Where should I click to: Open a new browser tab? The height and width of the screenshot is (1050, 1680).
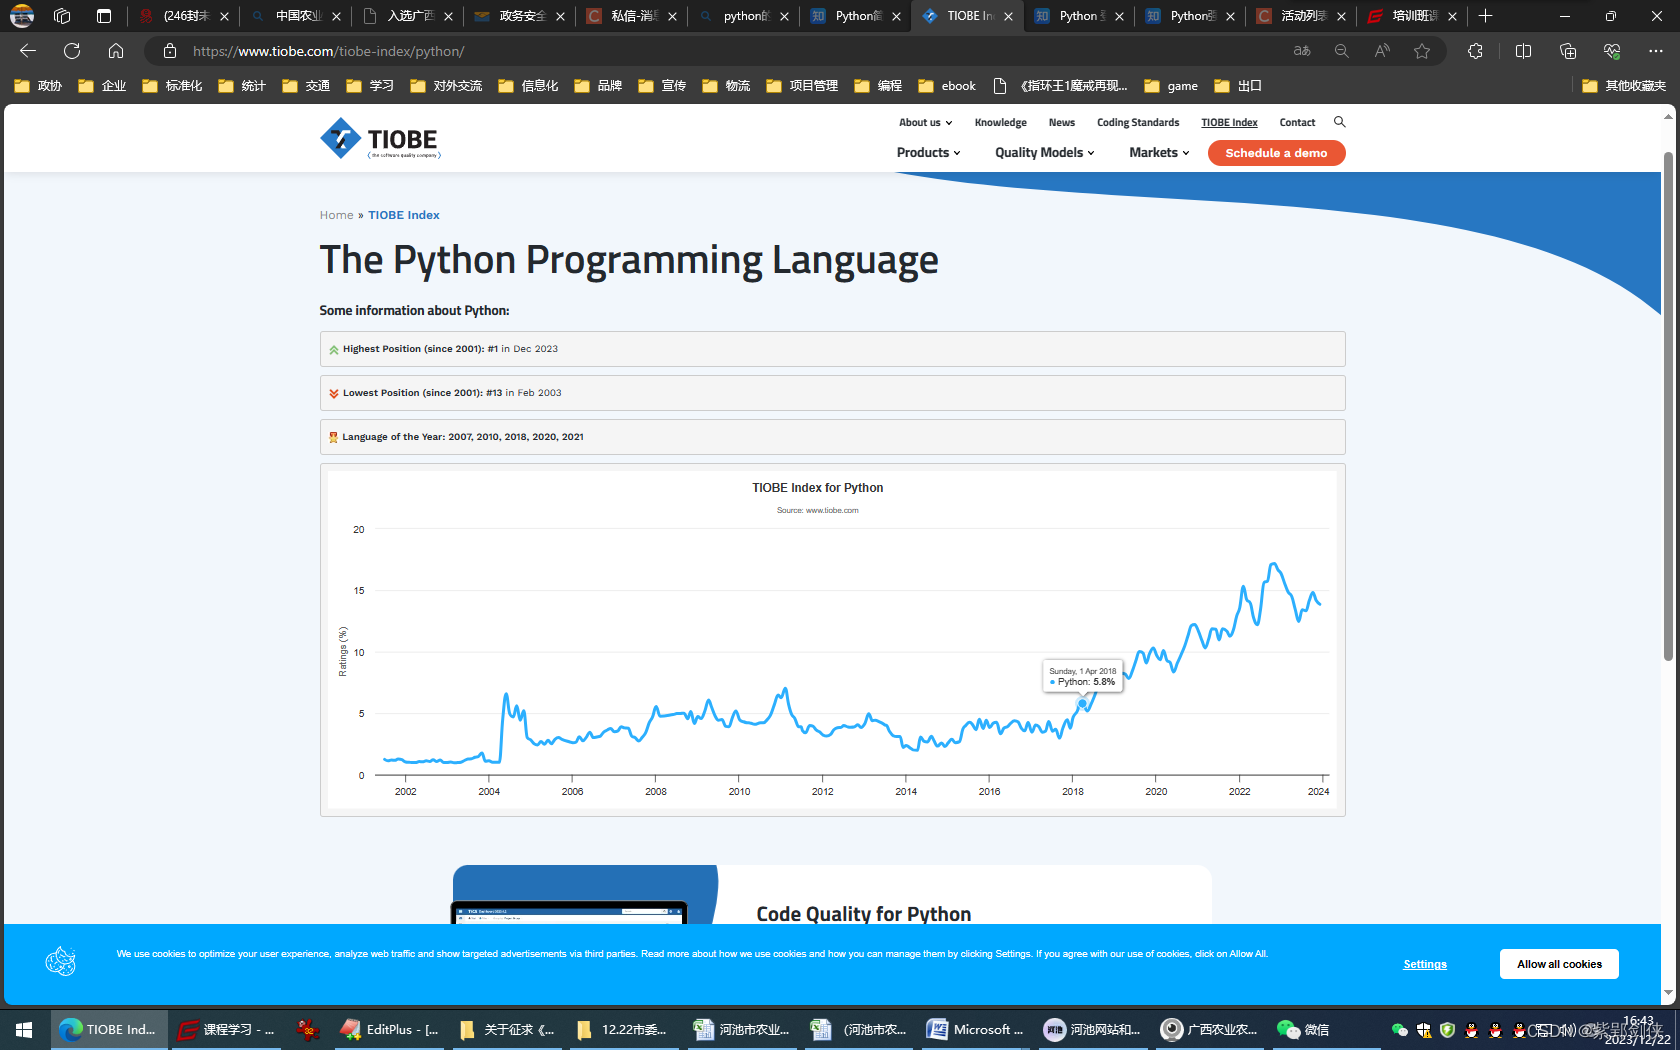click(1486, 16)
